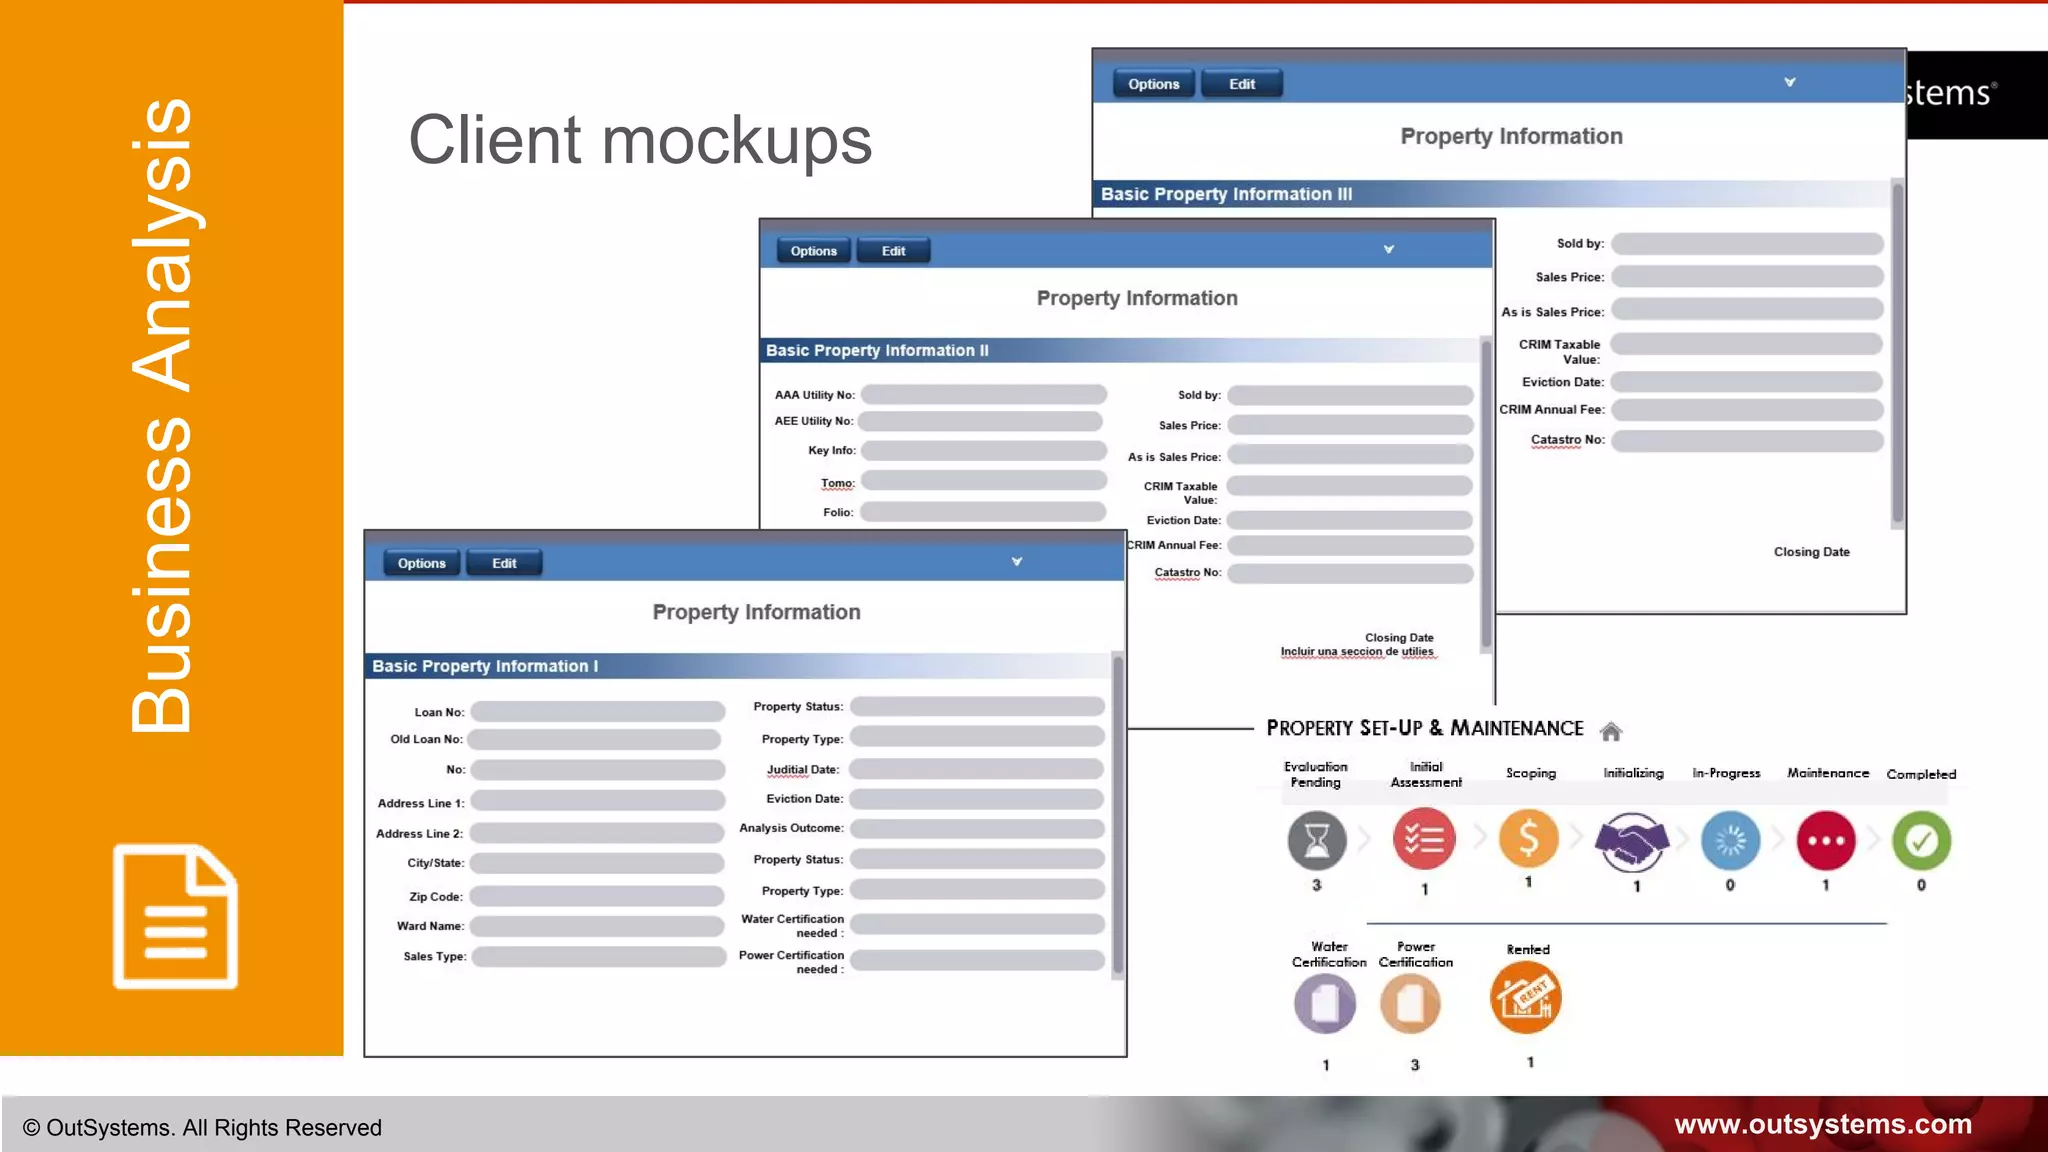Click the Folio input field
Image resolution: width=2048 pixels, height=1152 pixels.
click(982, 512)
